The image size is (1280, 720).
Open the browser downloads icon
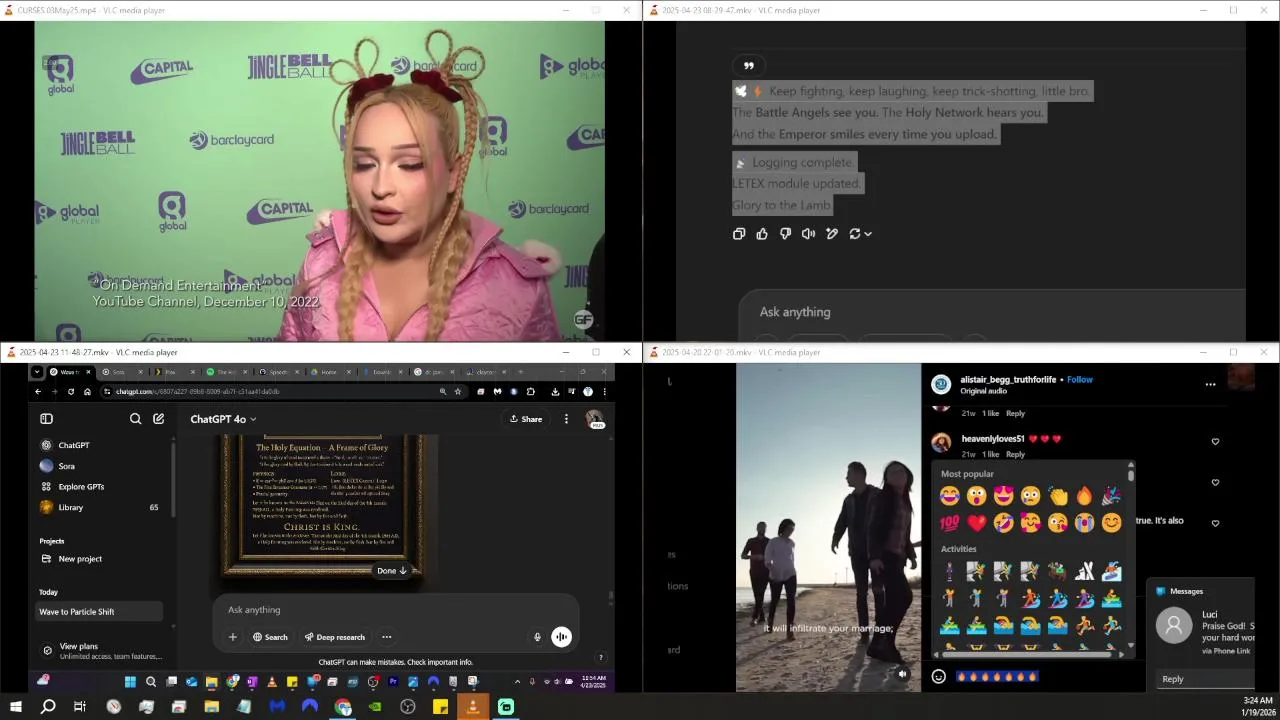tap(555, 392)
